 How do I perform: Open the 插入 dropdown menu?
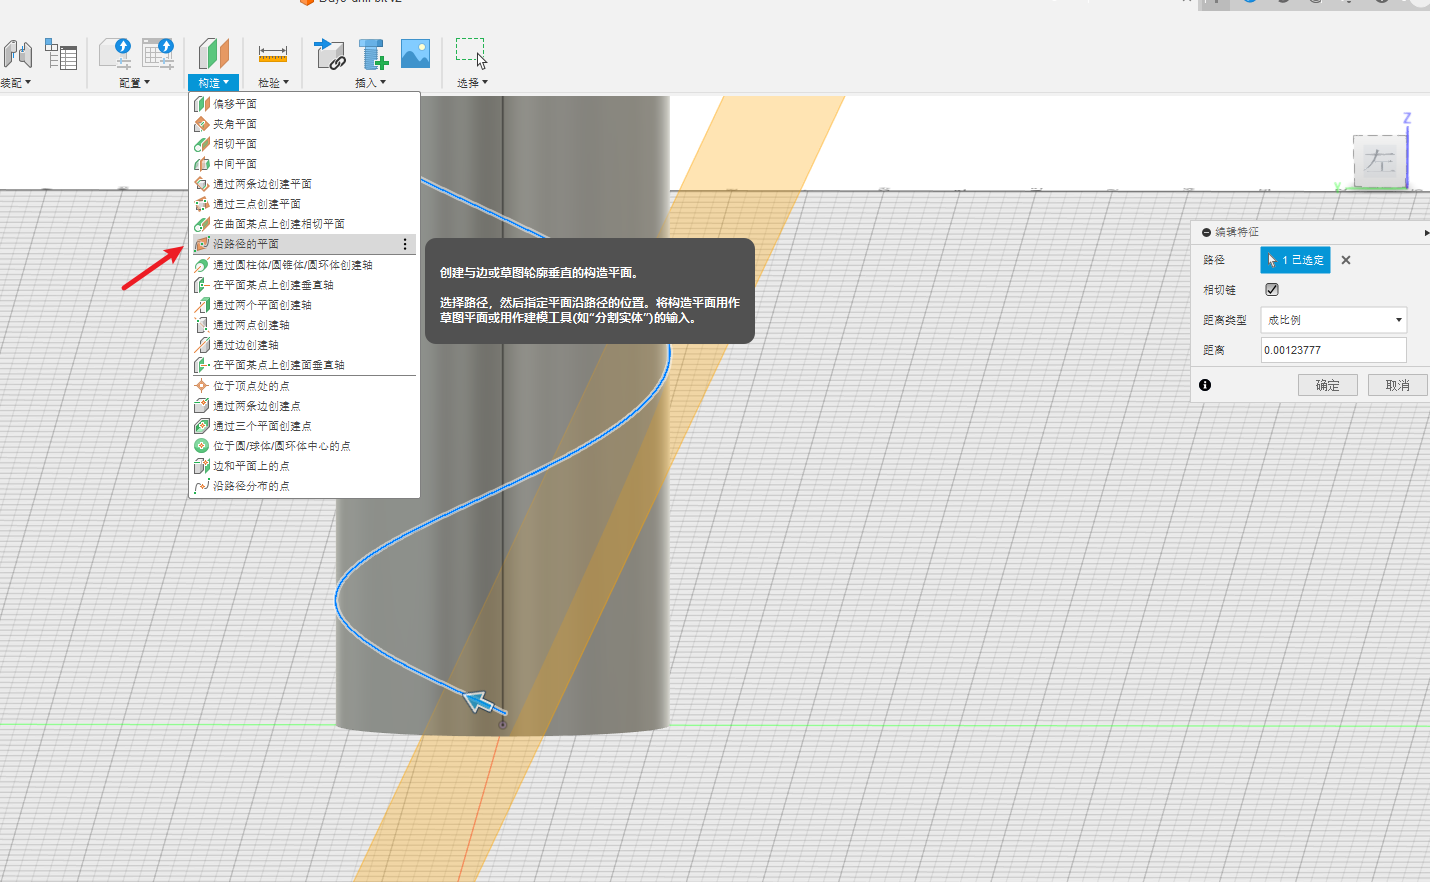click(370, 83)
